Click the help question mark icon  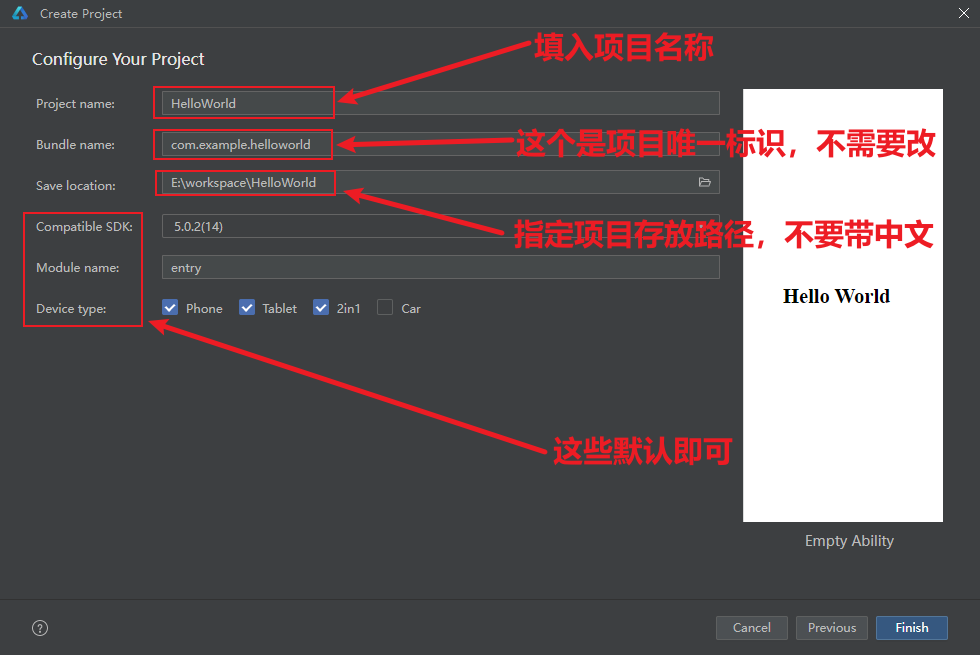click(x=40, y=628)
